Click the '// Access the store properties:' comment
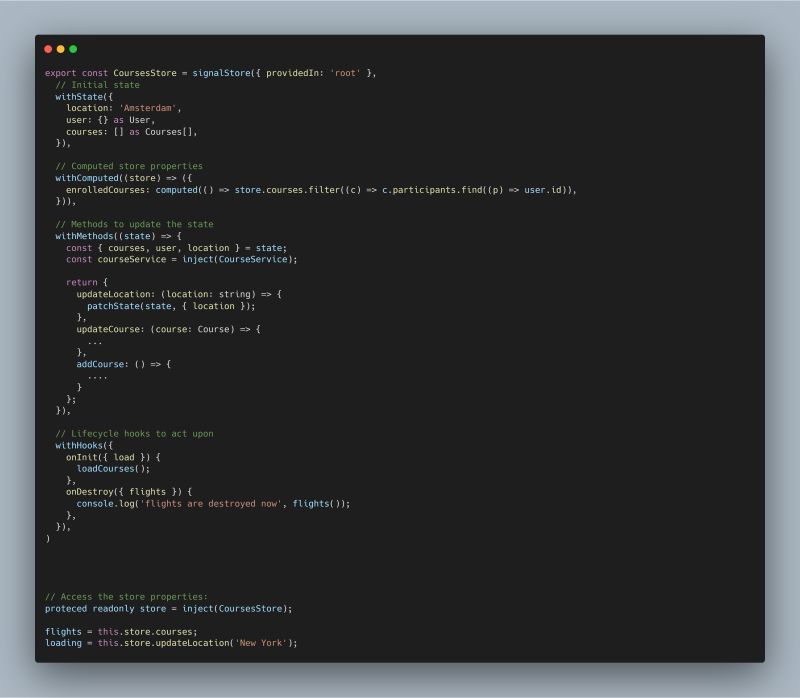This screenshot has width=800, height=698. pos(126,596)
